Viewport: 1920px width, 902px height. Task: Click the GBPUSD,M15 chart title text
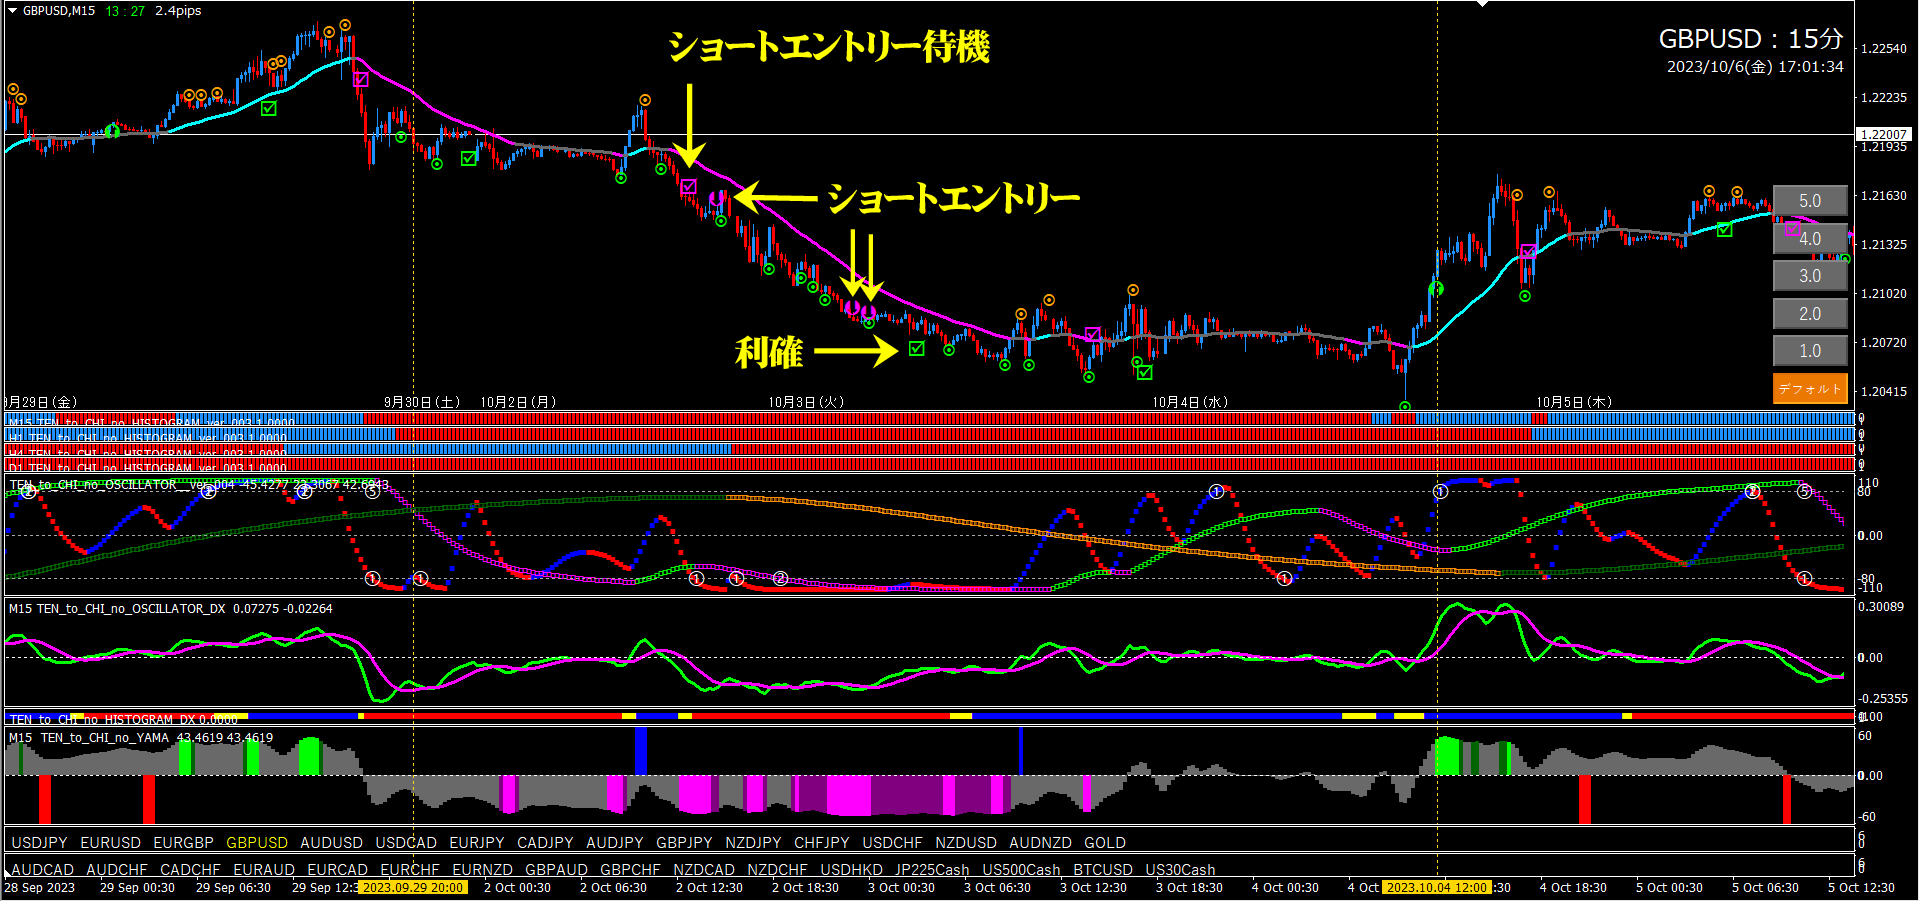pyautogui.click(x=59, y=11)
